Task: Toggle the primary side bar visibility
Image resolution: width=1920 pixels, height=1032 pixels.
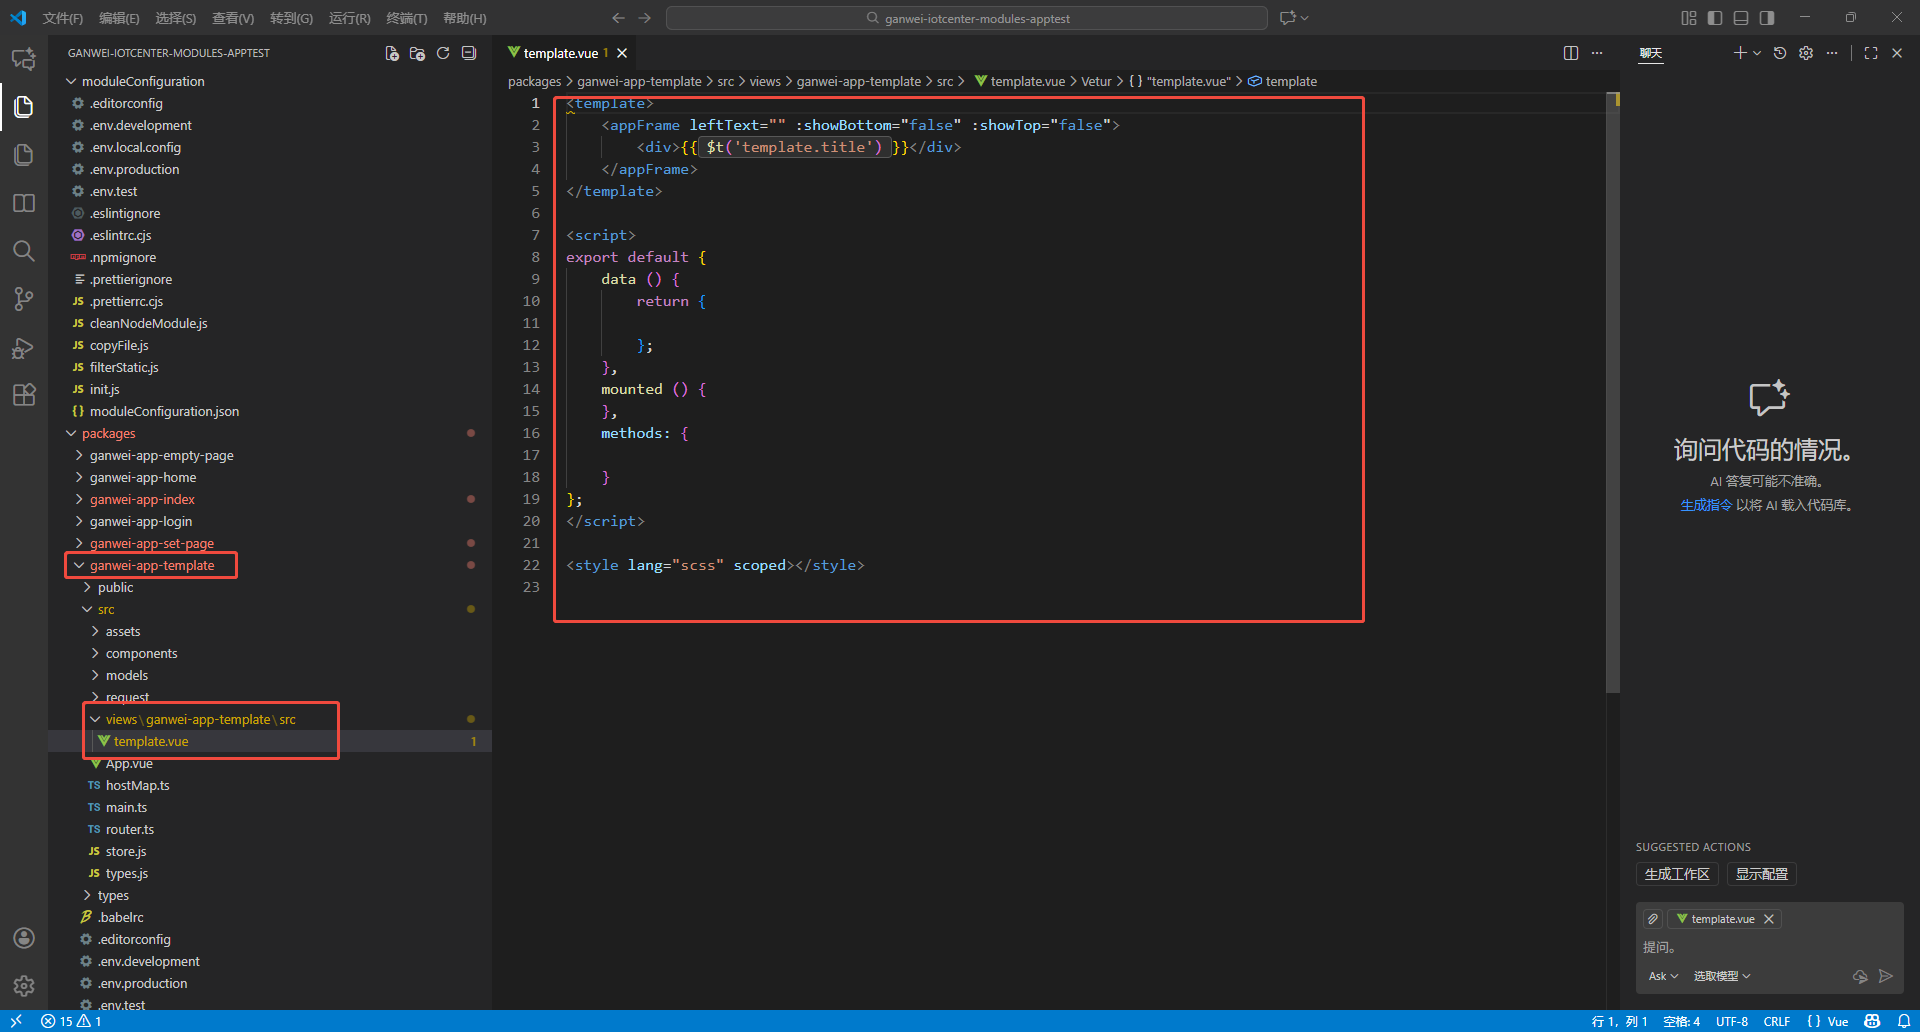Action: (x=1715, y=18)
